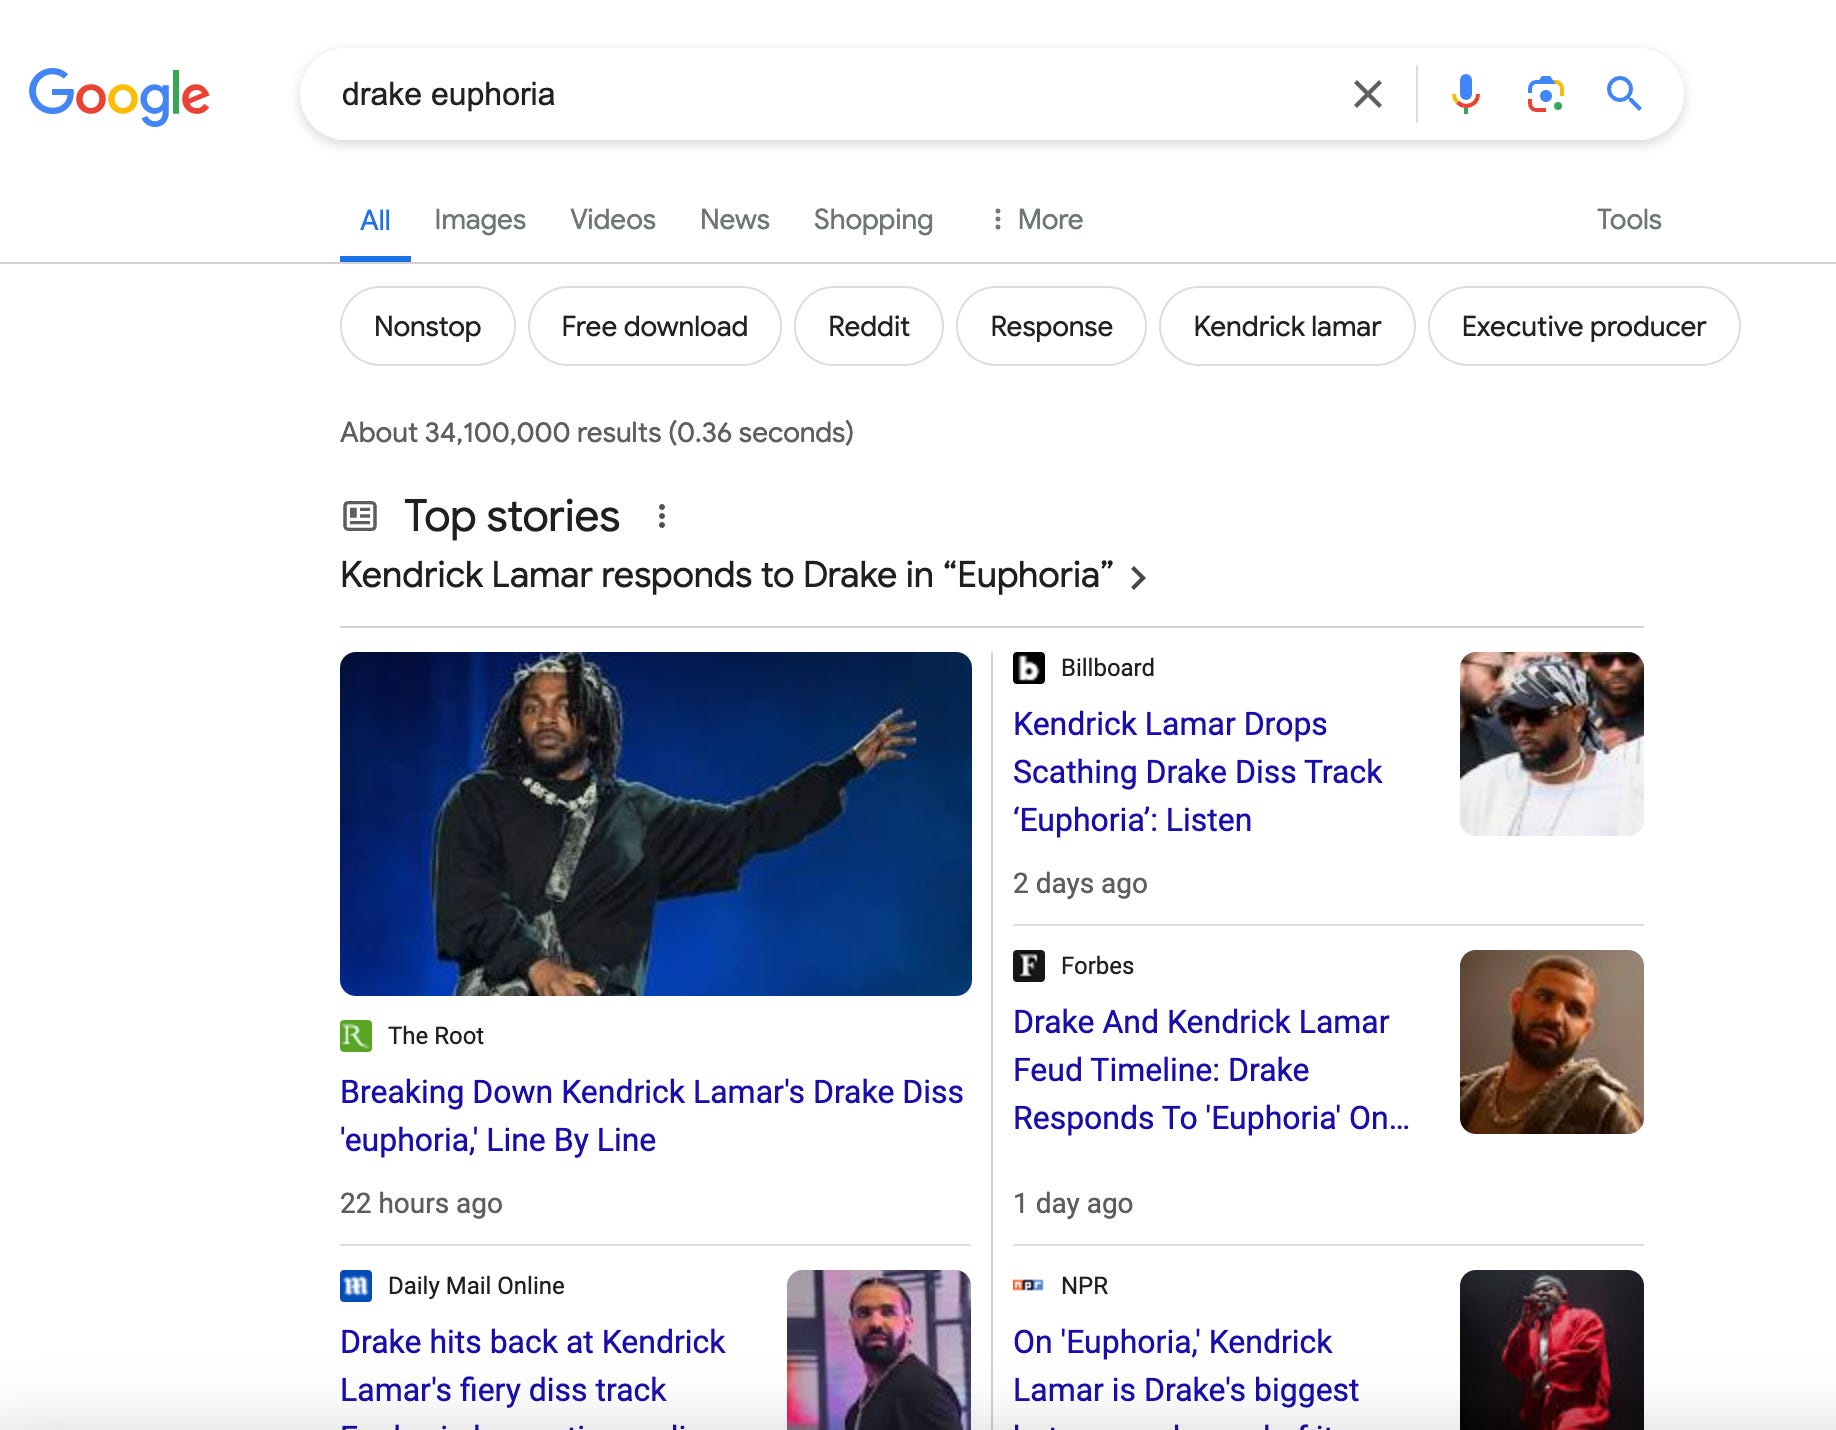Open the Tools filter options
1836x1430 pixels.
1628,220
